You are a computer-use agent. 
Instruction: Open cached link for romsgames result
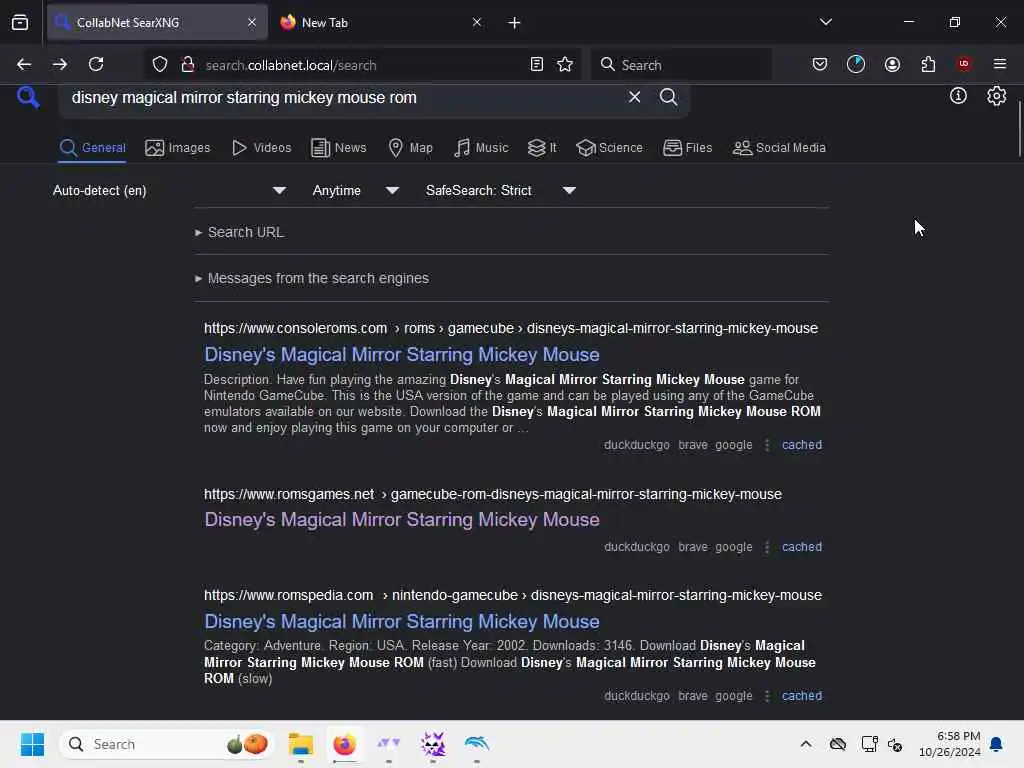click(x=801, y=547)
